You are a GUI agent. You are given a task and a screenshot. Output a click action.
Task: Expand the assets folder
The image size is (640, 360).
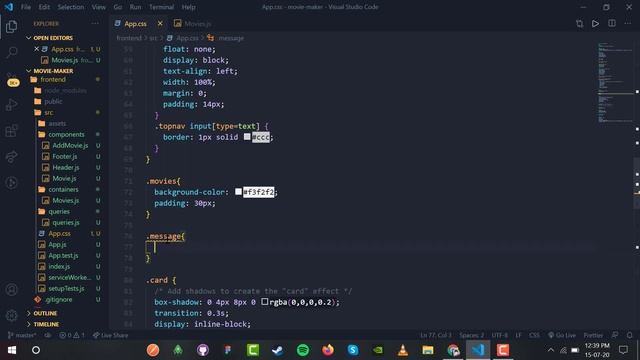pos(57,123)
